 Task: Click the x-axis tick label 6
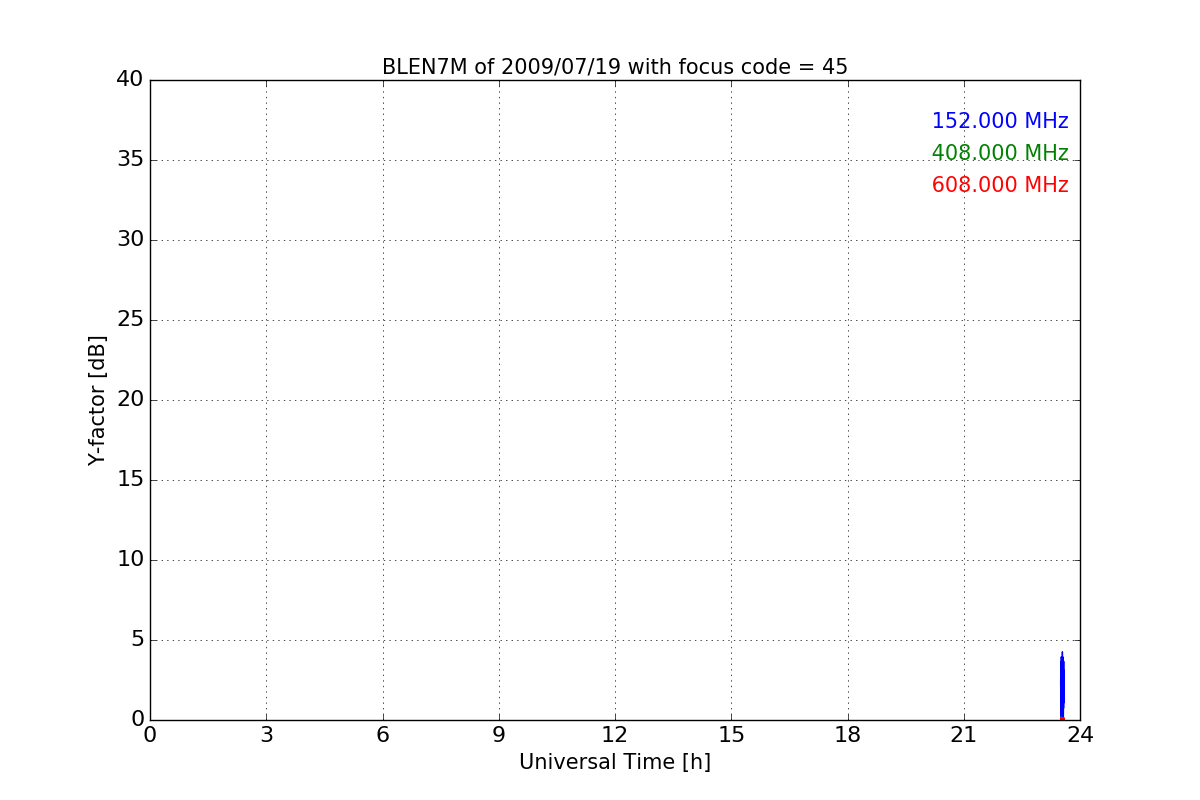click(x=382, y=735)
